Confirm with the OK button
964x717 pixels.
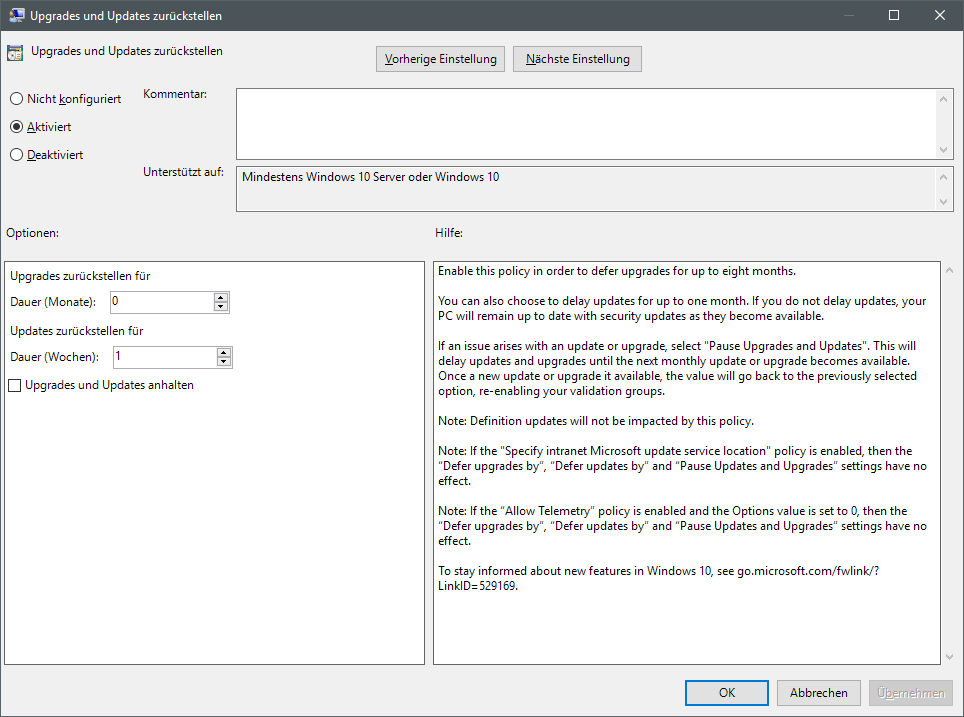click(727, 692)
